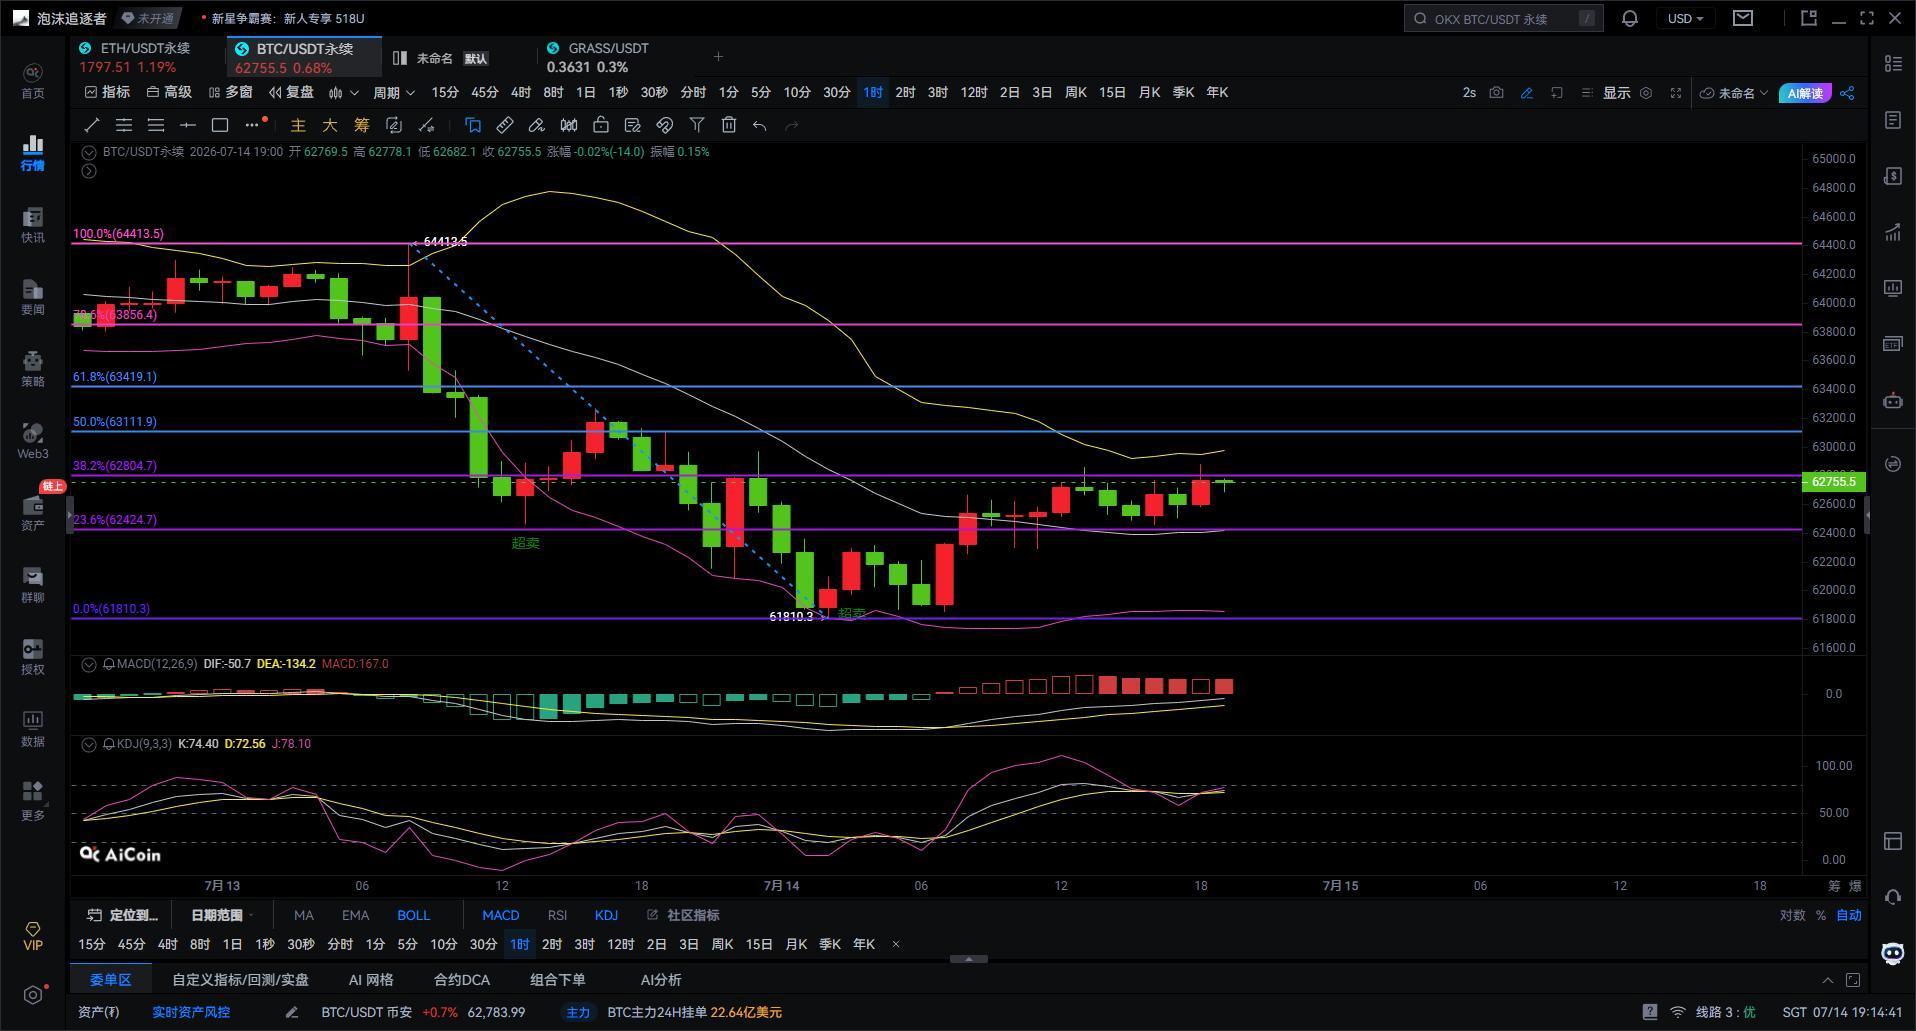
Task: Open the AI 网格 tab
Action: 371,980
